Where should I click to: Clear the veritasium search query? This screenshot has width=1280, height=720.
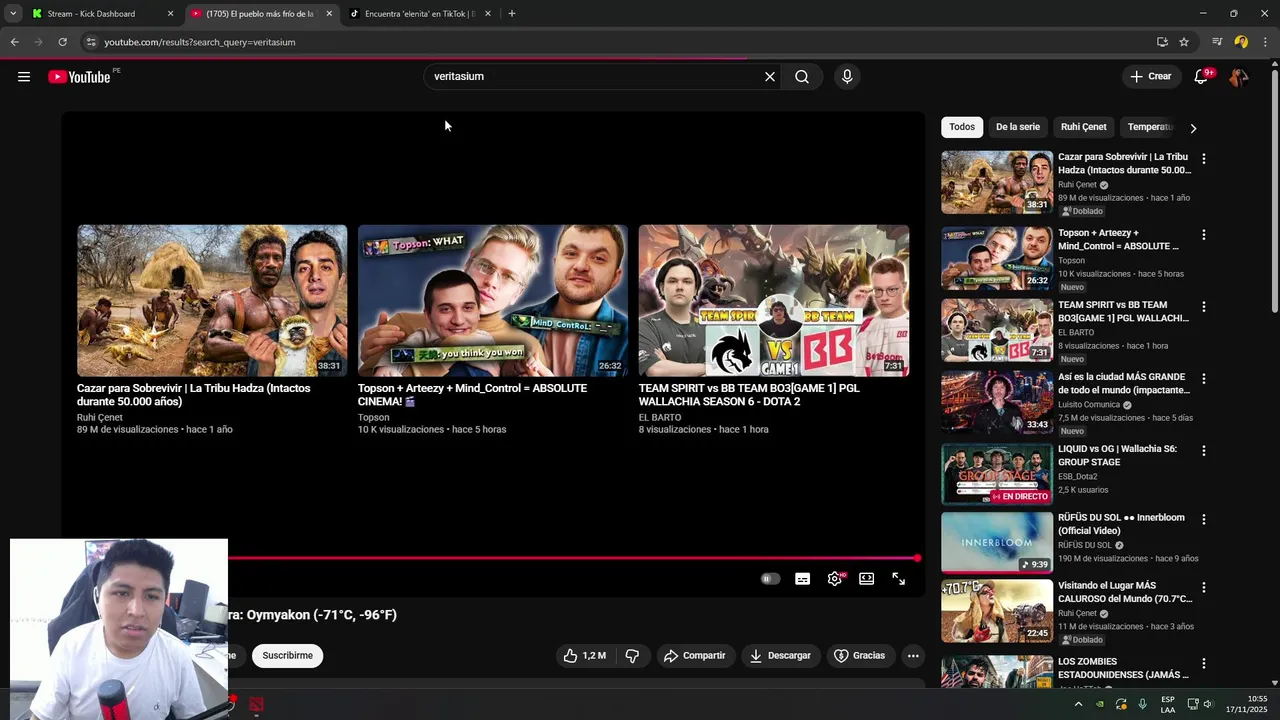(x=770, y=77)
